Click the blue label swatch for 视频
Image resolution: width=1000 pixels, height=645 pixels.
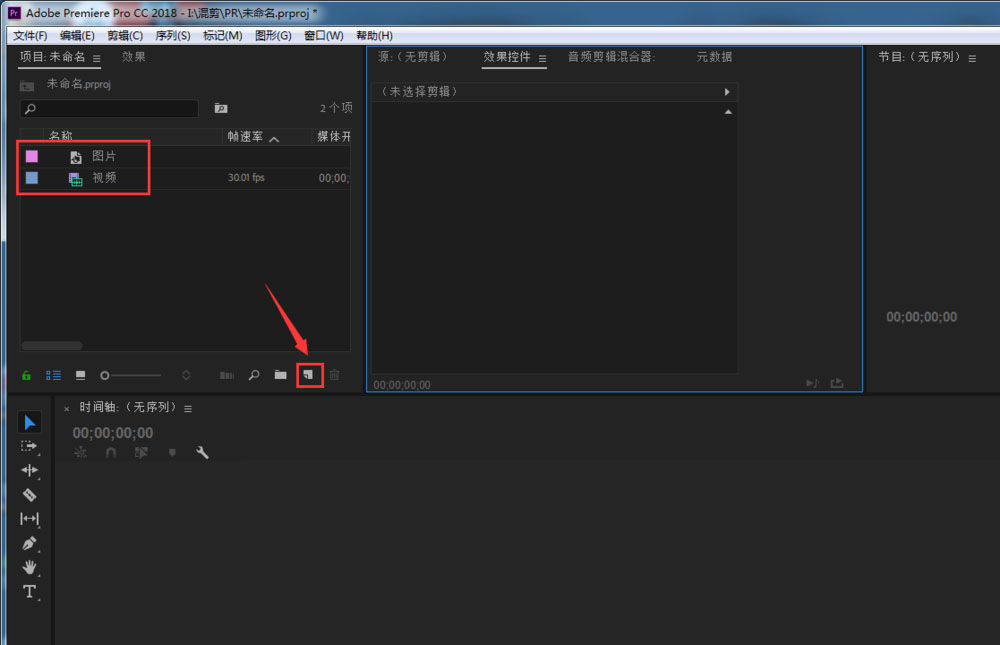click(32, 178)
